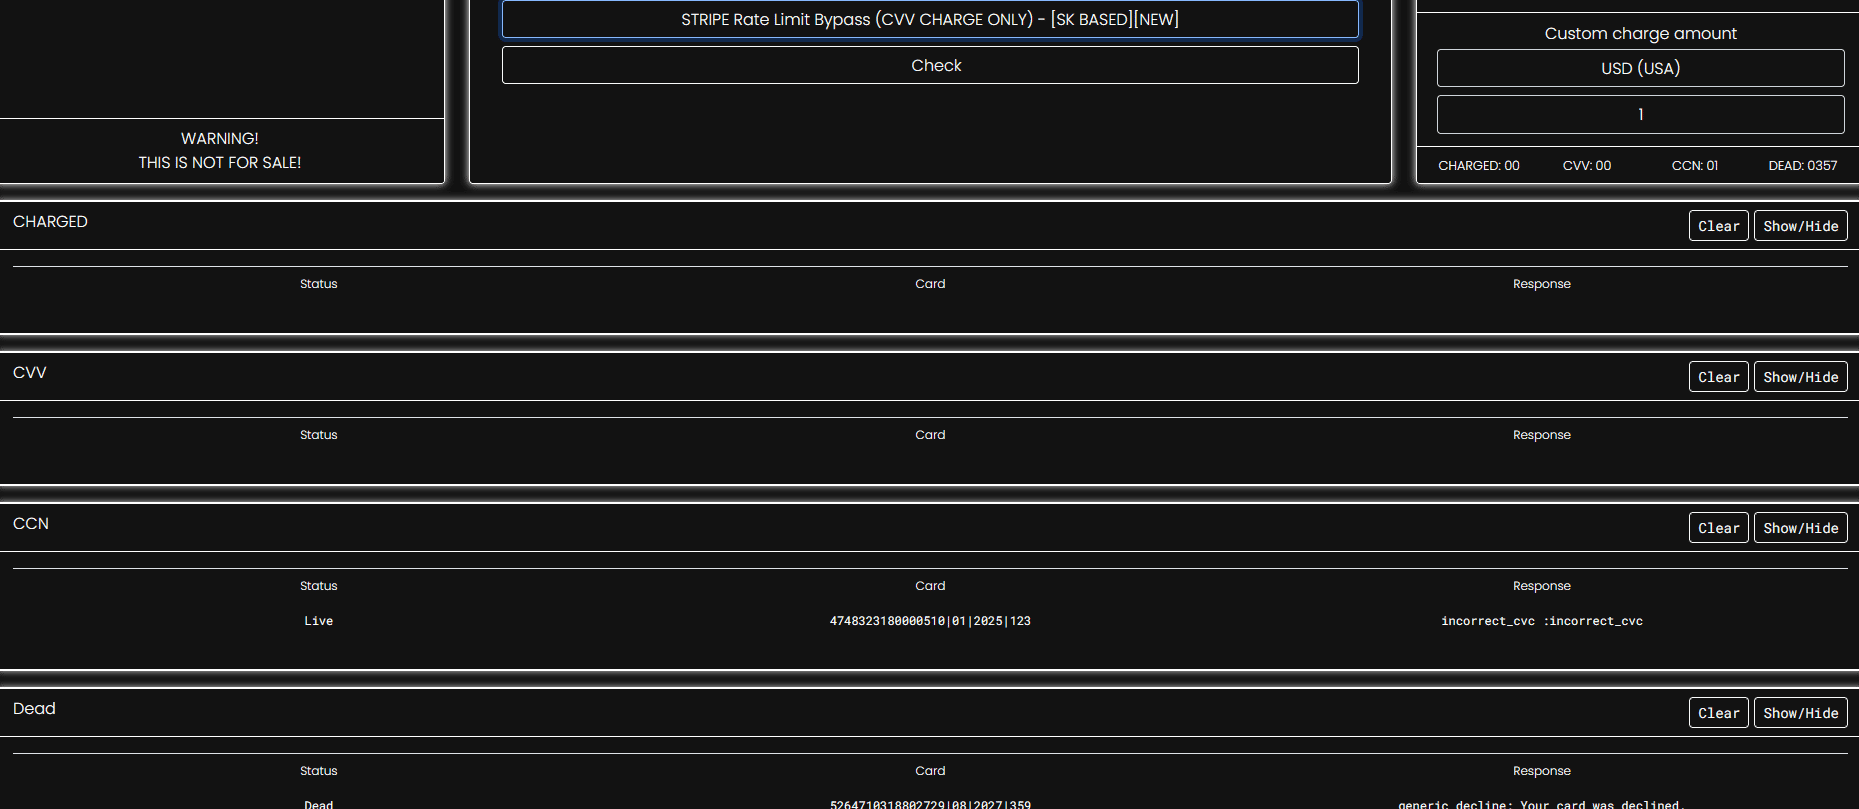
Task: Click the "CVV: 00" counter
Action: coord(1587,166)
